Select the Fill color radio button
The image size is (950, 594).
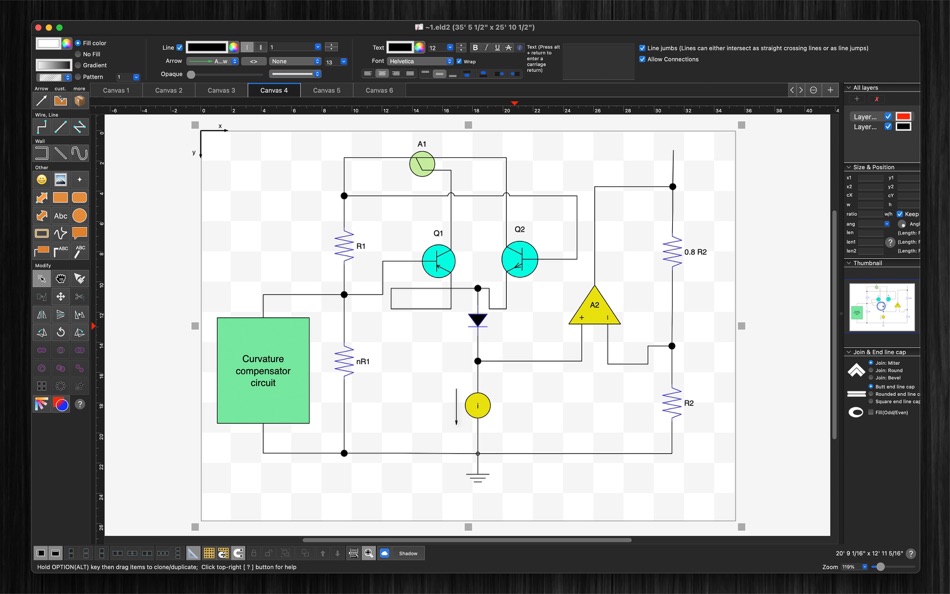coord(78,43)
